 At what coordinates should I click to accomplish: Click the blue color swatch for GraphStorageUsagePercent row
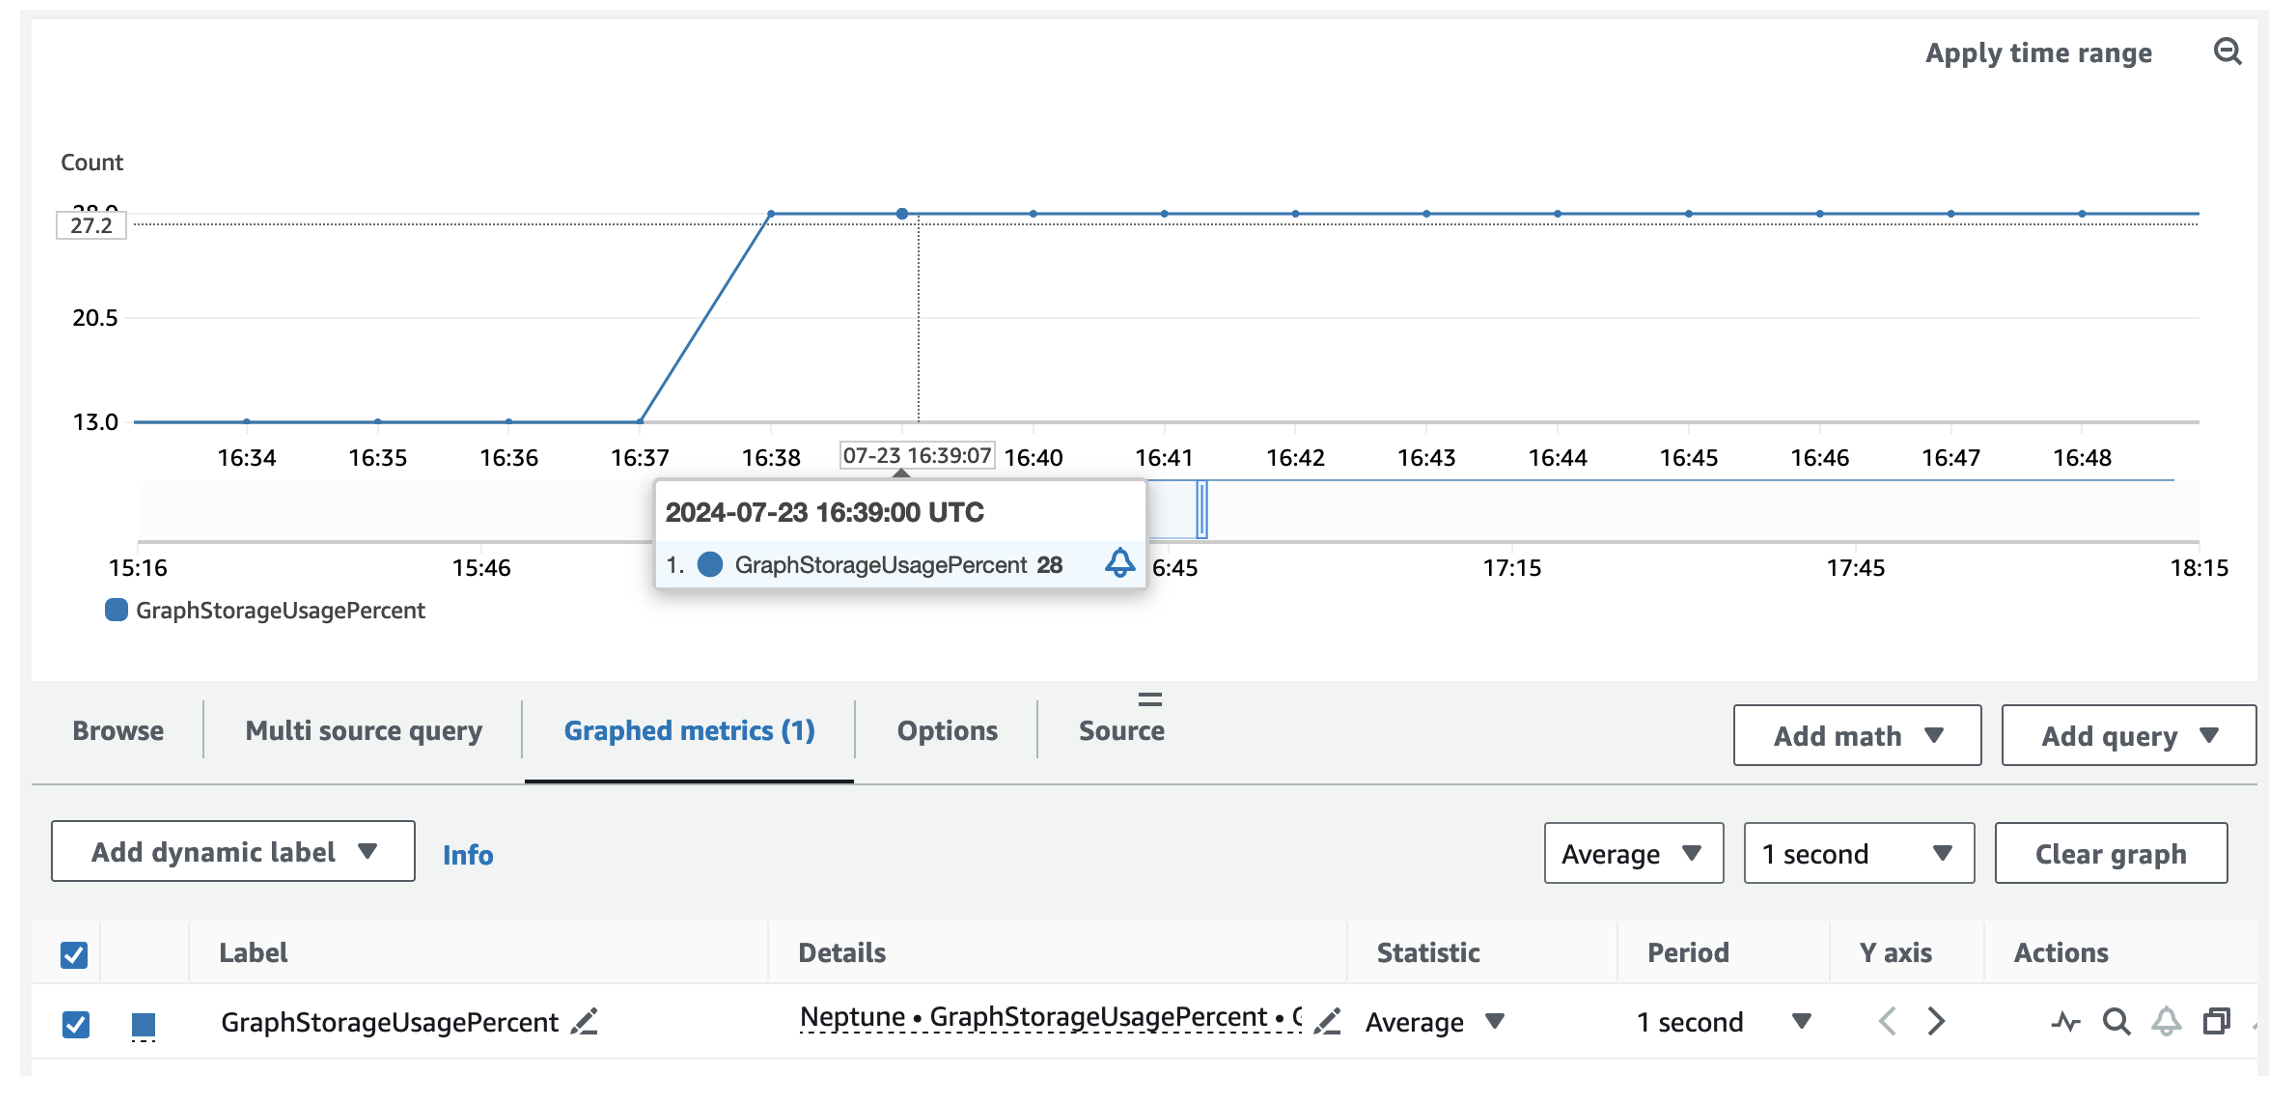(143, 1024)
